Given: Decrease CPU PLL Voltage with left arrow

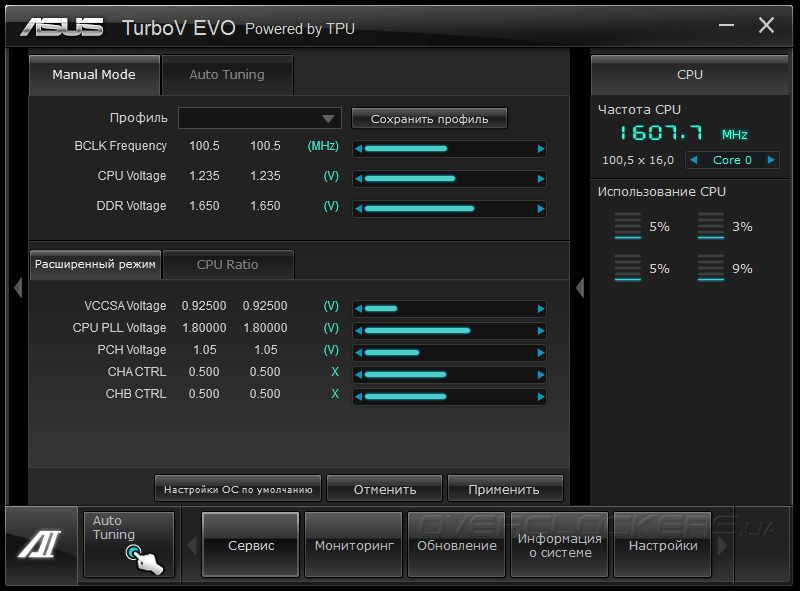Looking at the screenshot, I should click(359, 331).
